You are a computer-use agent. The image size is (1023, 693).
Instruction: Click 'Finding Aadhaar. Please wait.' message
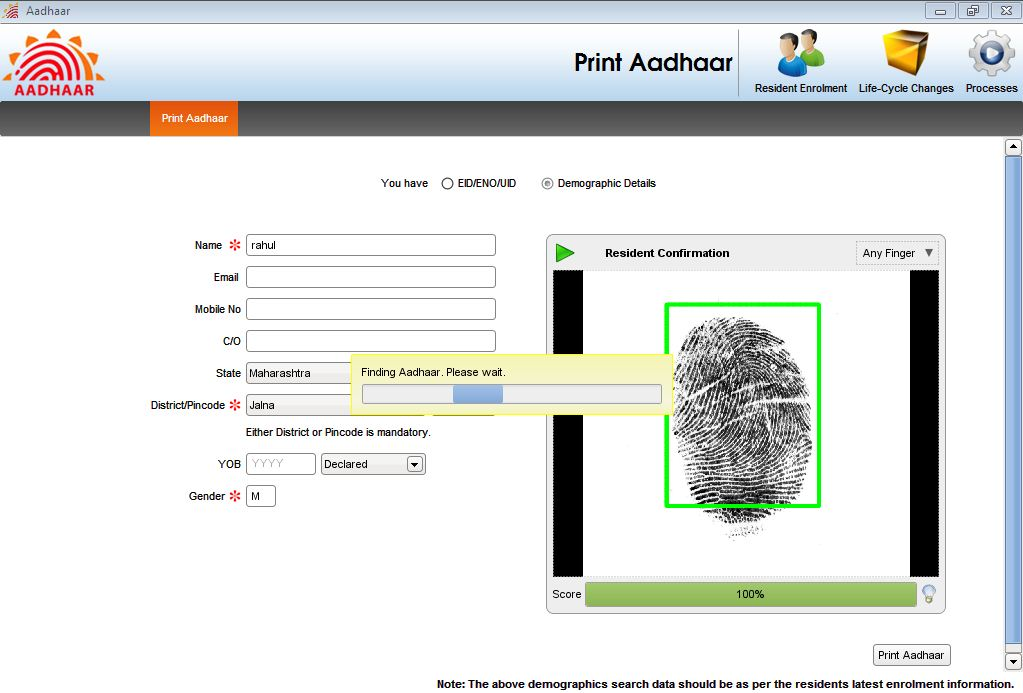(433, 372)
